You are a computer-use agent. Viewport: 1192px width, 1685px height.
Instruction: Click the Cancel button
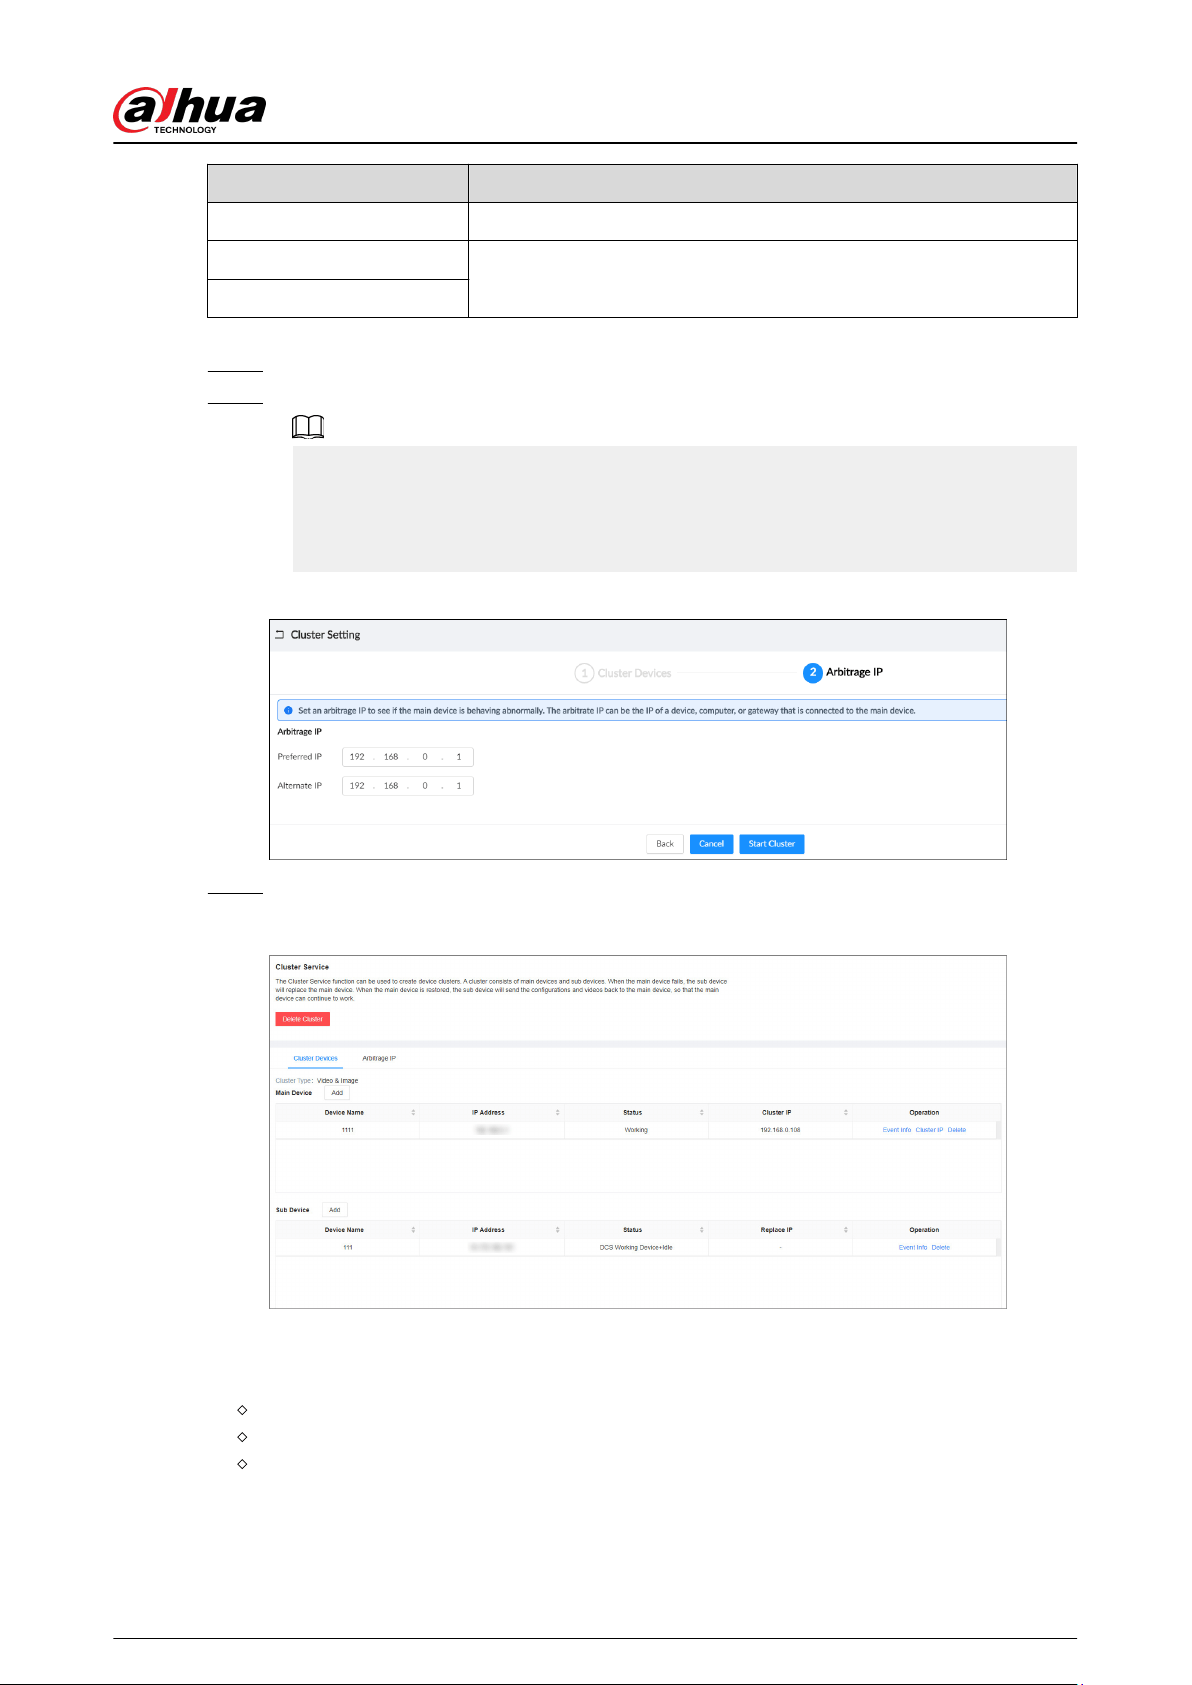(x=712, y=844)
